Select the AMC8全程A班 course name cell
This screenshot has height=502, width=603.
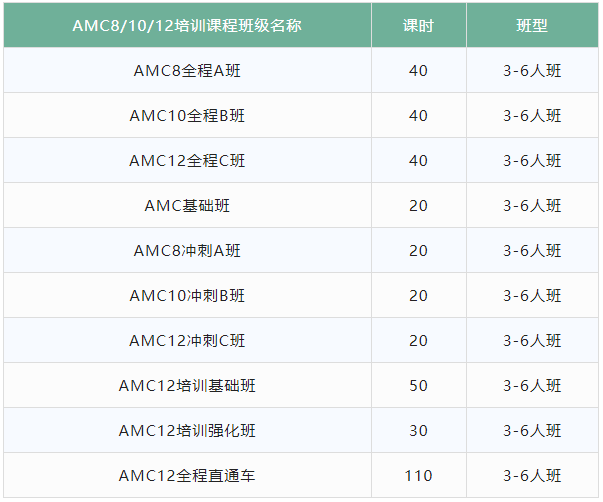tap(187, 71)
